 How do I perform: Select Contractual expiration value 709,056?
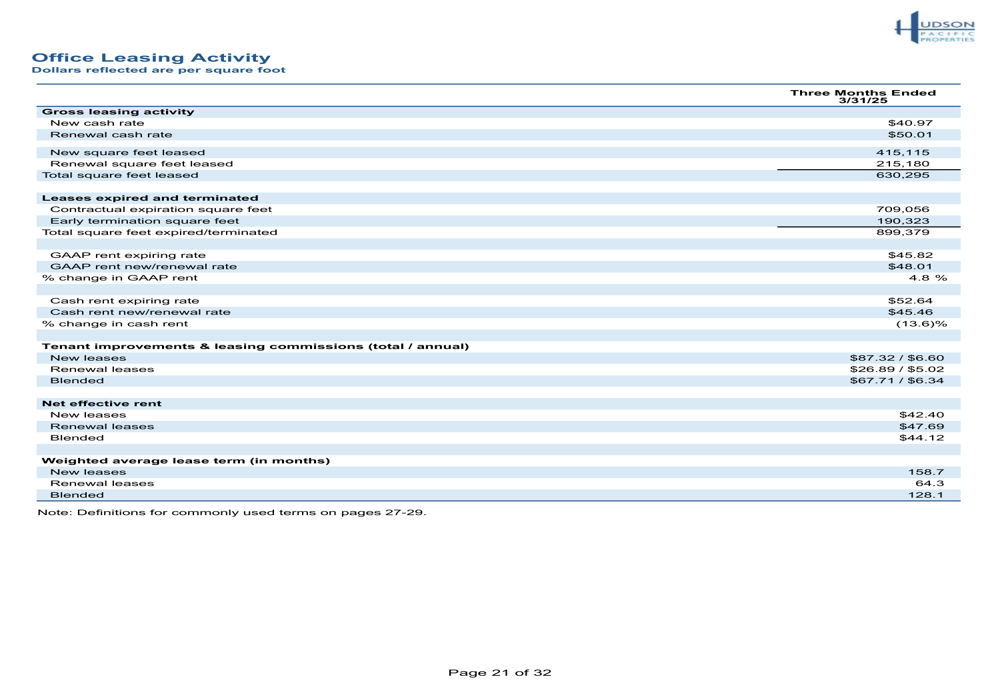pos(902,209)
